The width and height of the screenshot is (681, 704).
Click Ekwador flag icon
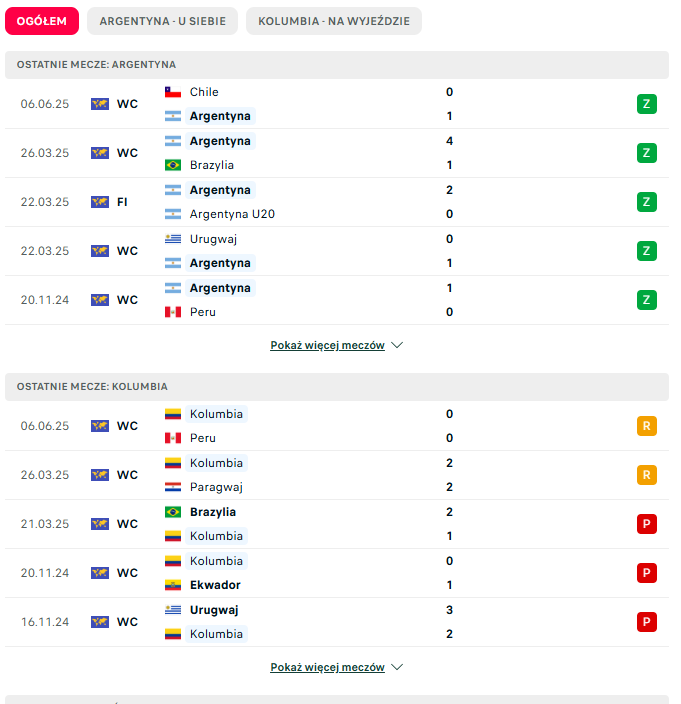[x=173, y=585]
